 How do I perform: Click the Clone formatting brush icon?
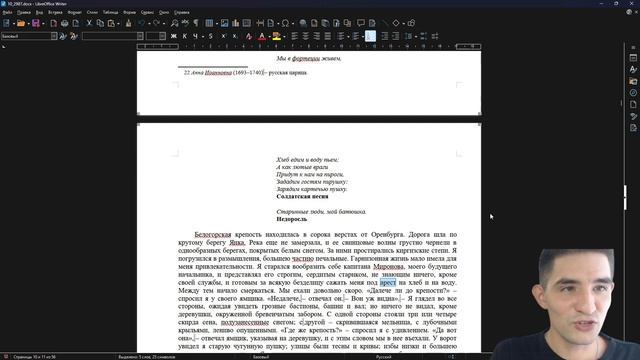129,23
